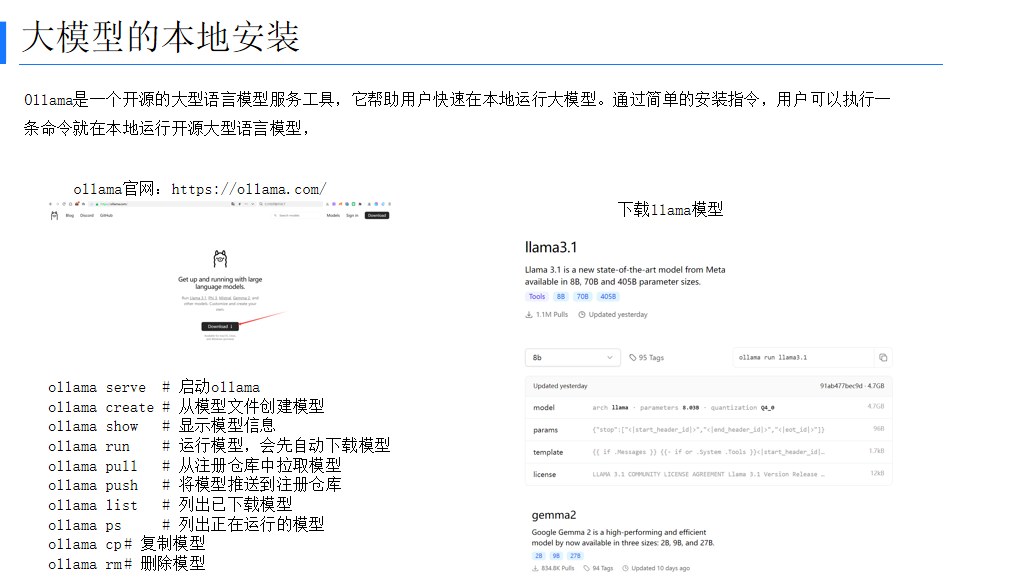Click the '9B' tag under gemma2
The width and height of the screenshot is (1023, 582).
click(x=556, y=556)
